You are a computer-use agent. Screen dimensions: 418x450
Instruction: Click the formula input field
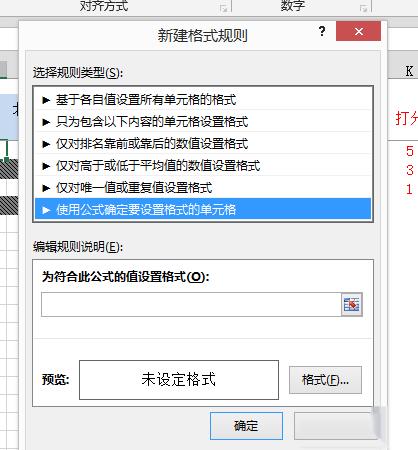(191, 304)
